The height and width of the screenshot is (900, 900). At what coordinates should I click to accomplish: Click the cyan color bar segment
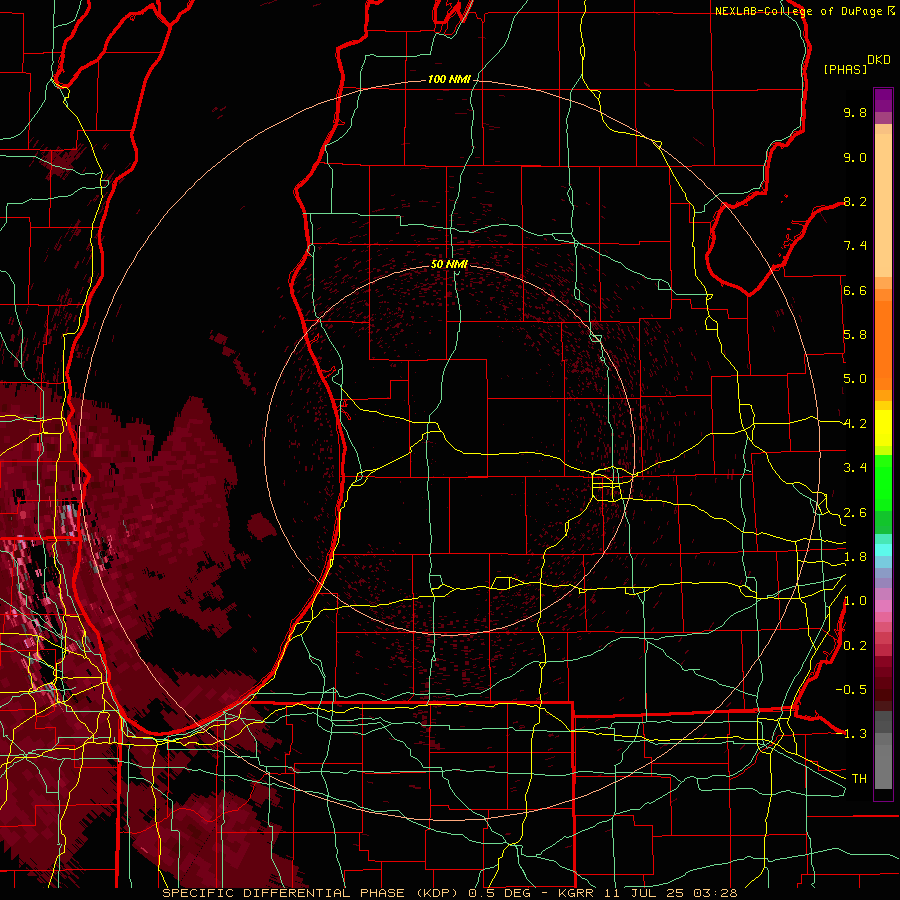(883, 550)
